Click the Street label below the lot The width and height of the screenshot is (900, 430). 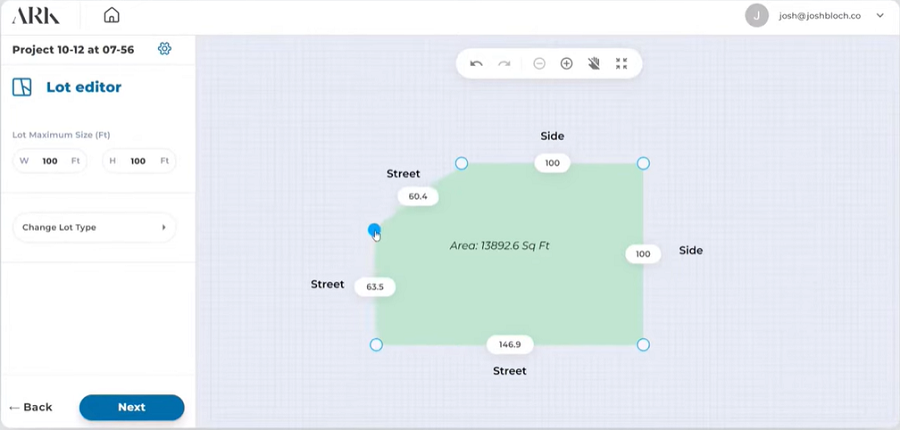[510, 371]
